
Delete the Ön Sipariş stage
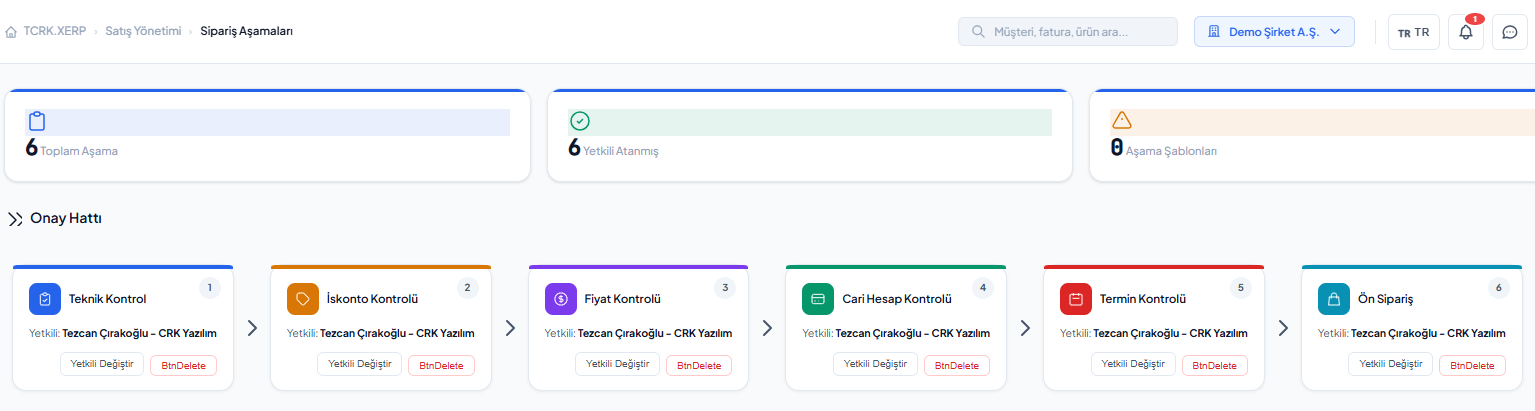pos(1472,365)
